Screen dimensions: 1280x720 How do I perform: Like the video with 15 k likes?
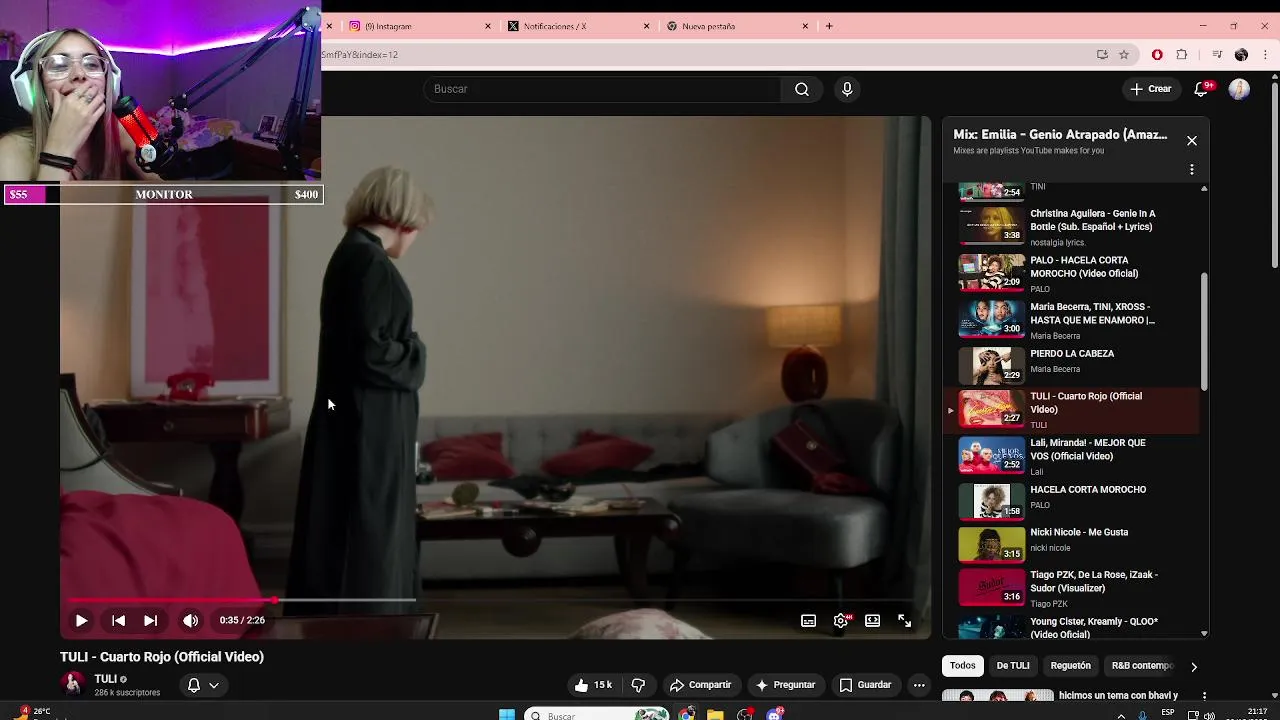[x=593, y=685]
